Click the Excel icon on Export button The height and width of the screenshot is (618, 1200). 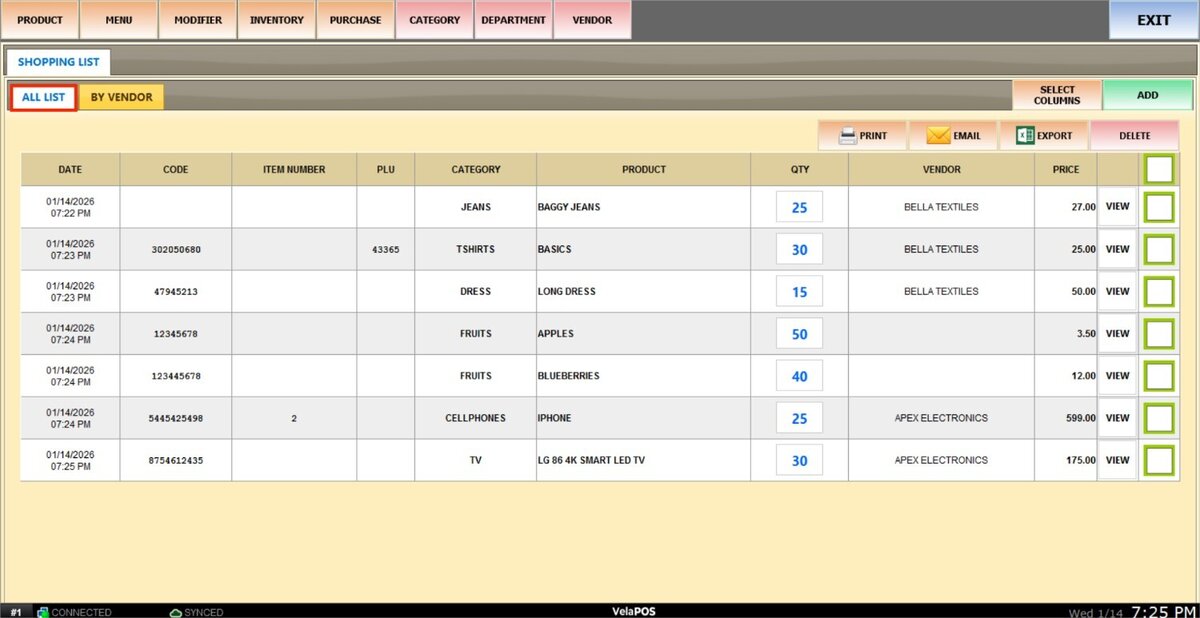click(1024, 135)
